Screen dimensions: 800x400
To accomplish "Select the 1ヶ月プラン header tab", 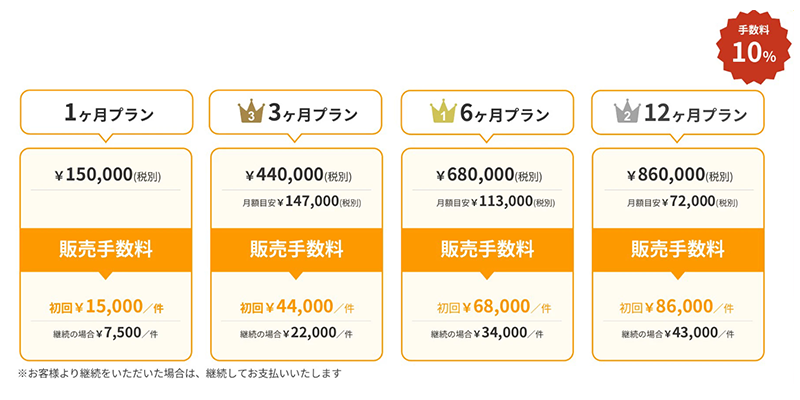I will click(x=107, y=114).
